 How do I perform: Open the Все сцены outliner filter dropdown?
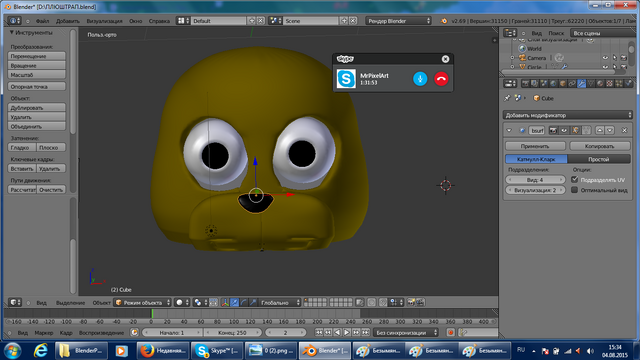click(604, 33)
